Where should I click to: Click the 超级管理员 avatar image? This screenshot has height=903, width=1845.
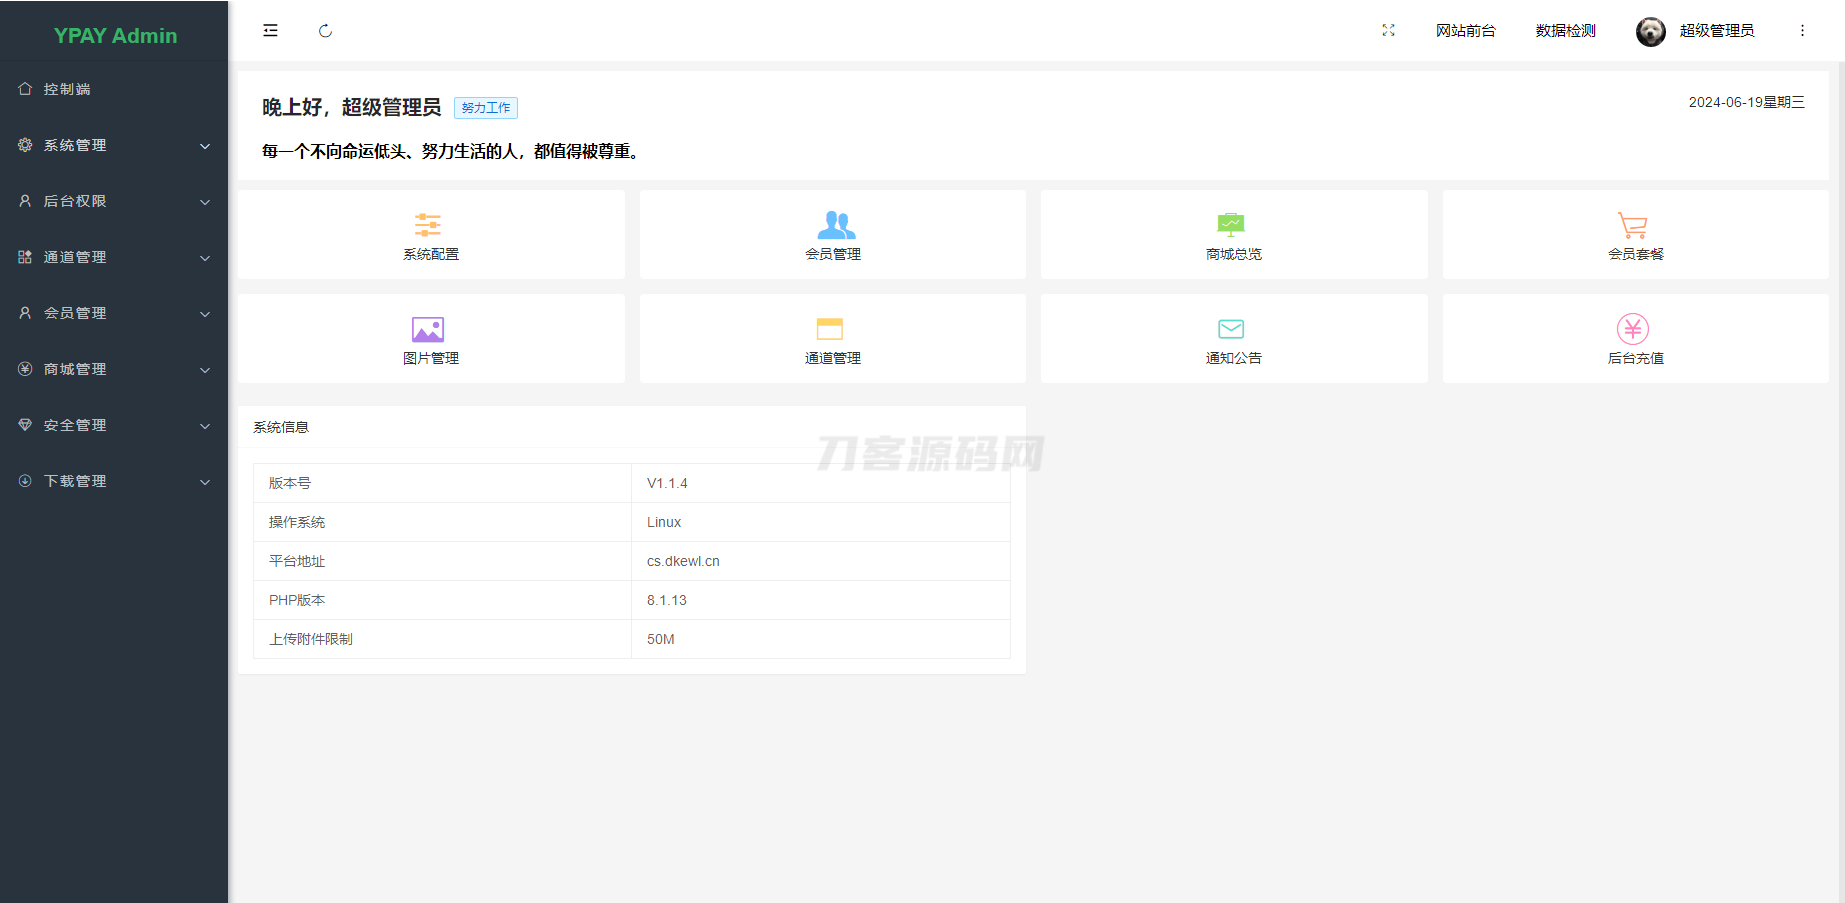1648,30
